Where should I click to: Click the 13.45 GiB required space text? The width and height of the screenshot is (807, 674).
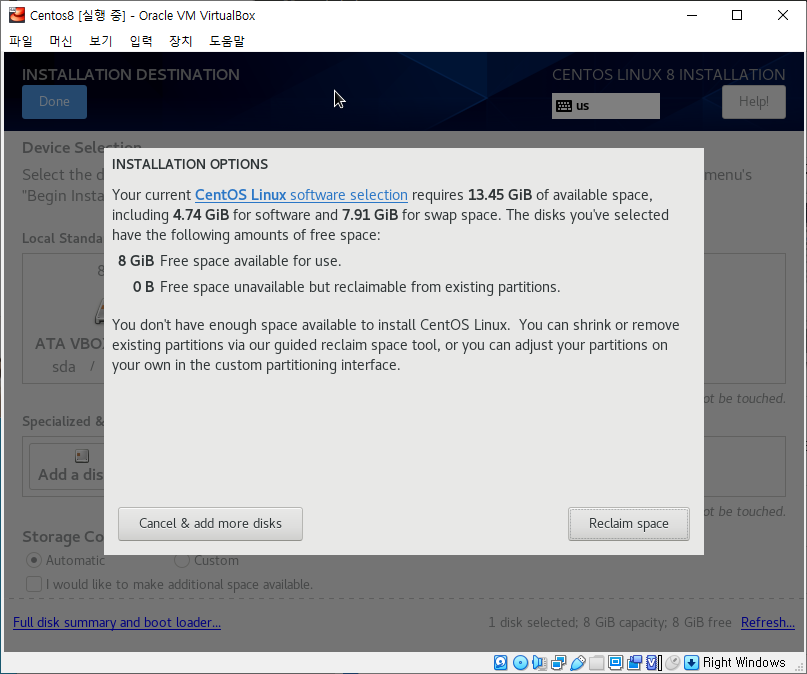click(x=500, y=195)
